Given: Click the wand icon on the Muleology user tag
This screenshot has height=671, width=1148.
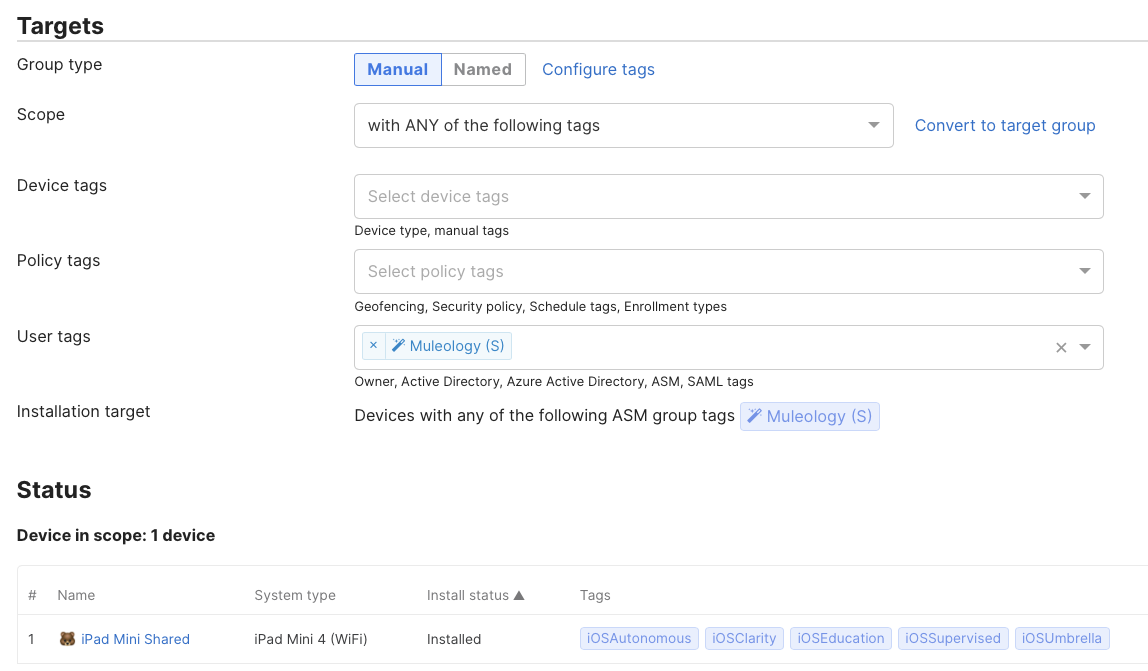Looking at the screenshot, I should point(398,345).
